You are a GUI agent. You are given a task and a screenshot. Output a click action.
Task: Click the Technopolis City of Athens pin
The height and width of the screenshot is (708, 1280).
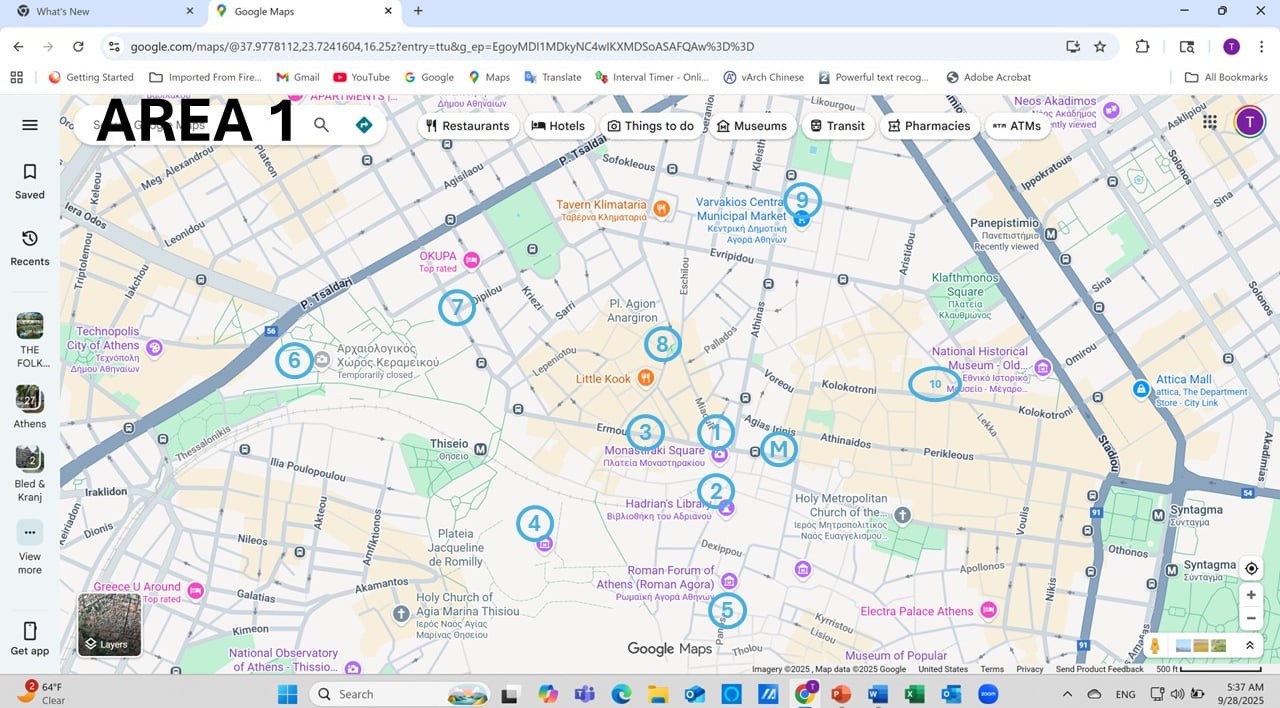[154, 348]
